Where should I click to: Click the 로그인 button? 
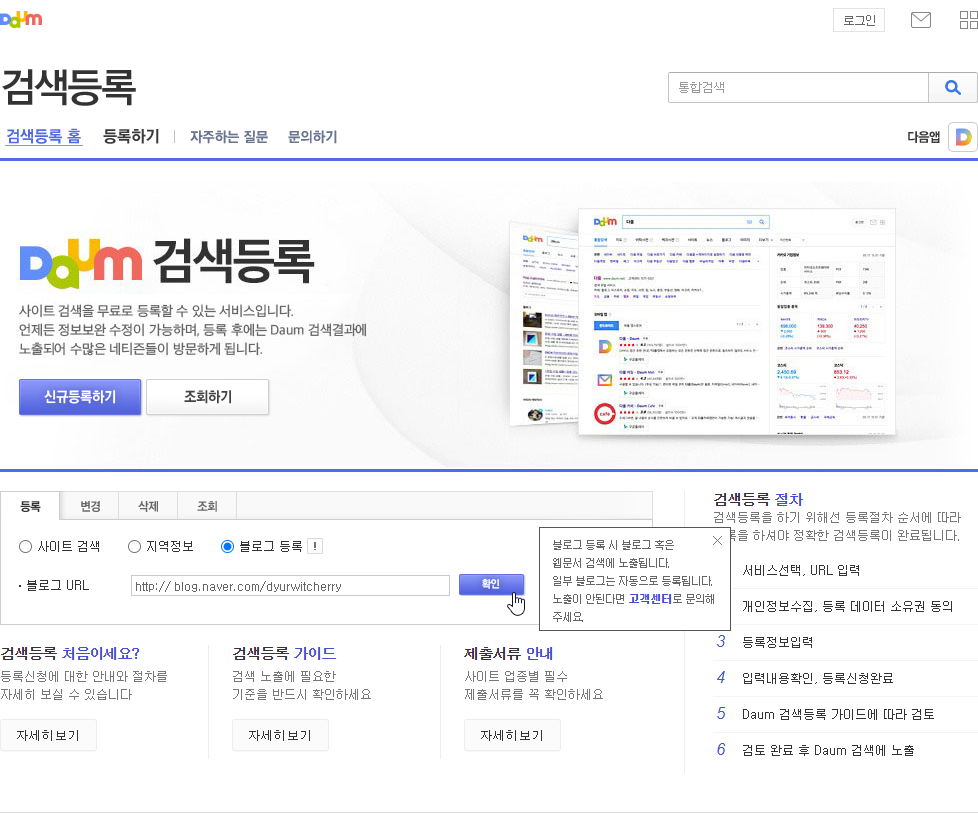(859, 20)
